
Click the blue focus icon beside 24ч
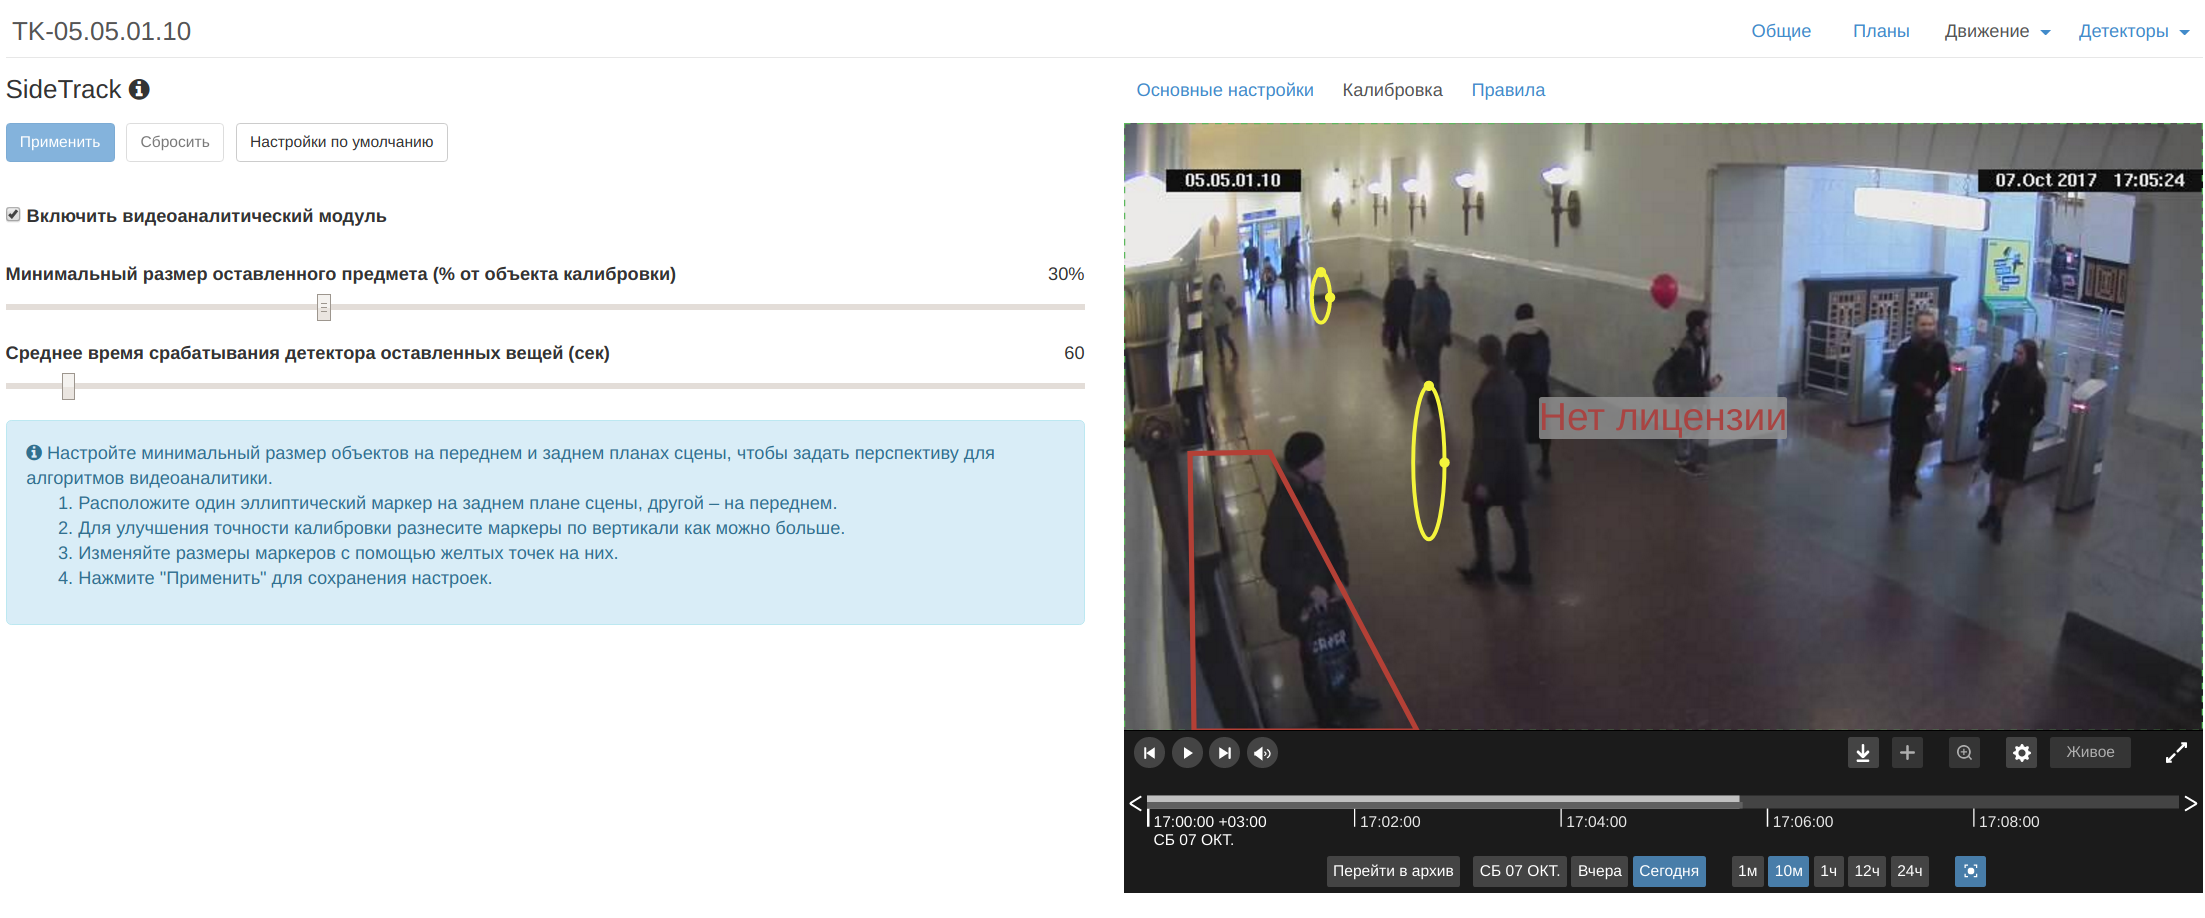(x=1970, y=871)
